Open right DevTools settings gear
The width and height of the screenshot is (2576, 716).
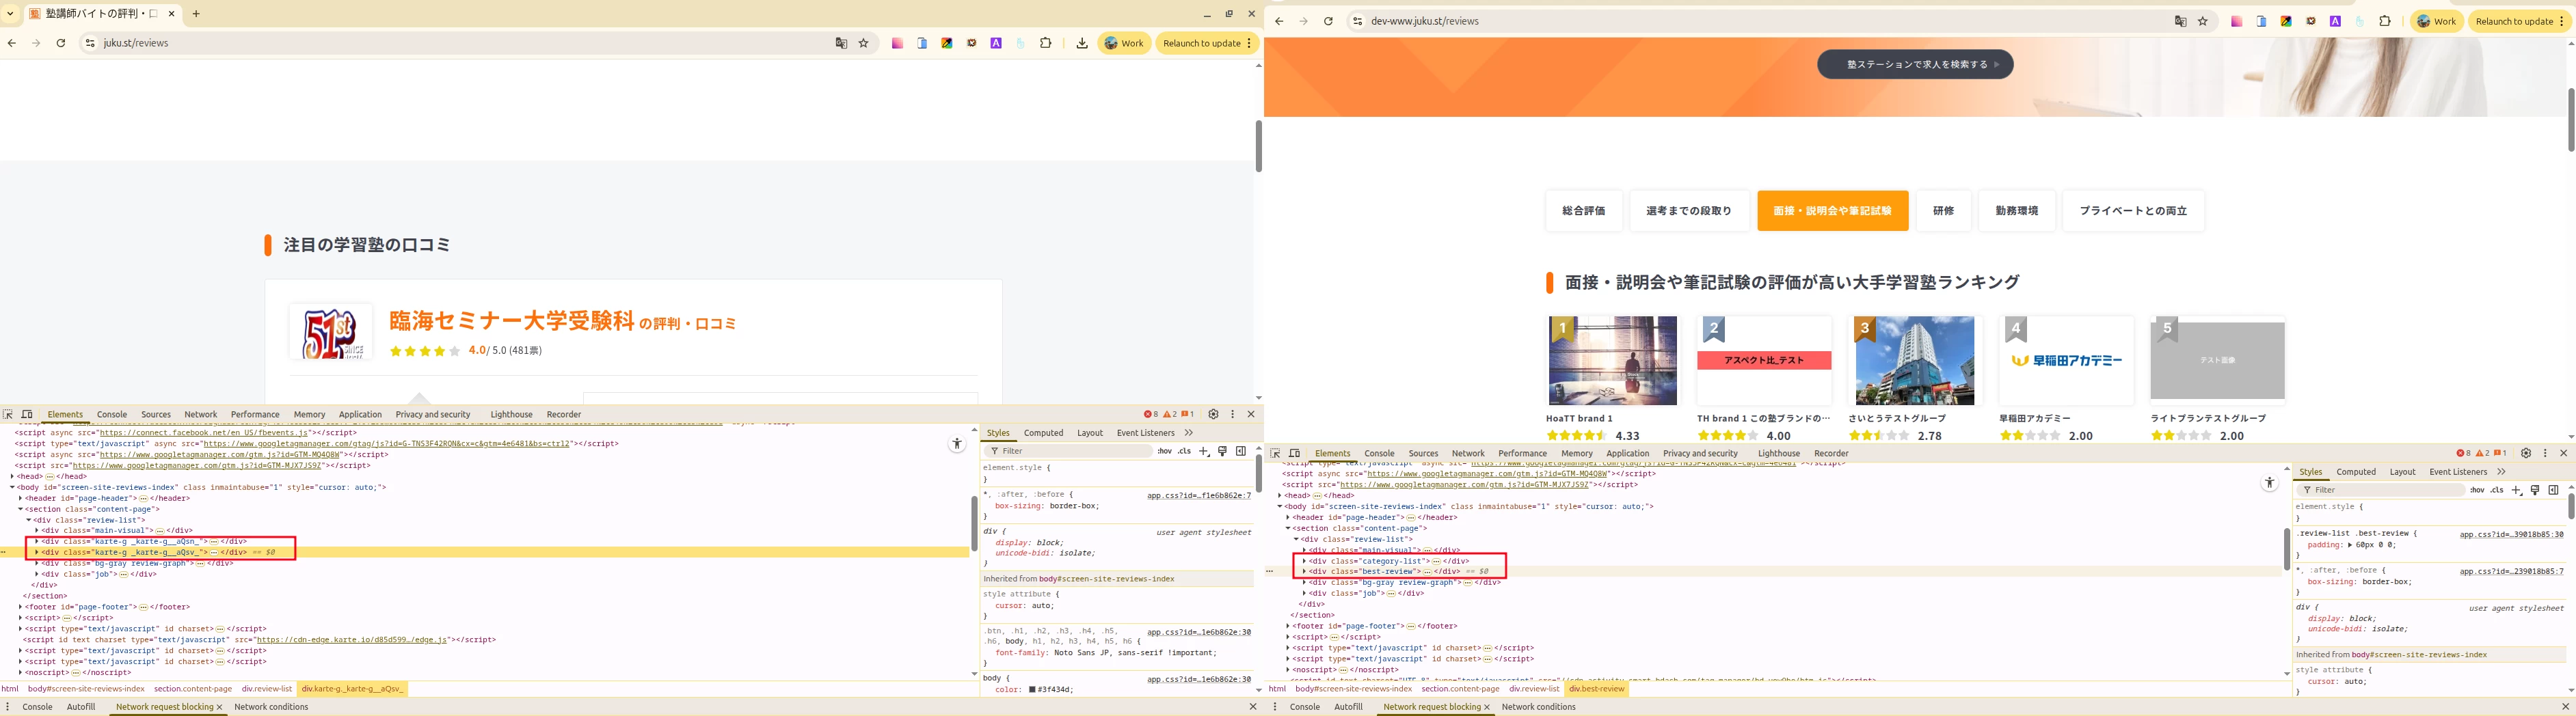click(x=2525, y=453)
